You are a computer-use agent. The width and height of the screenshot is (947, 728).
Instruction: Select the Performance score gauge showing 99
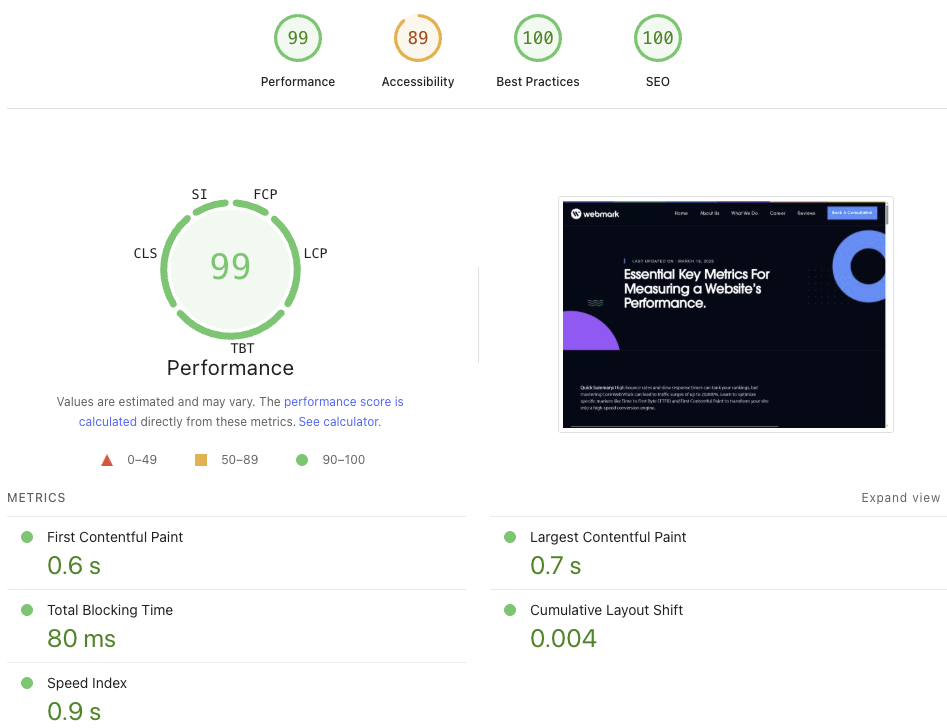[297, 37]
